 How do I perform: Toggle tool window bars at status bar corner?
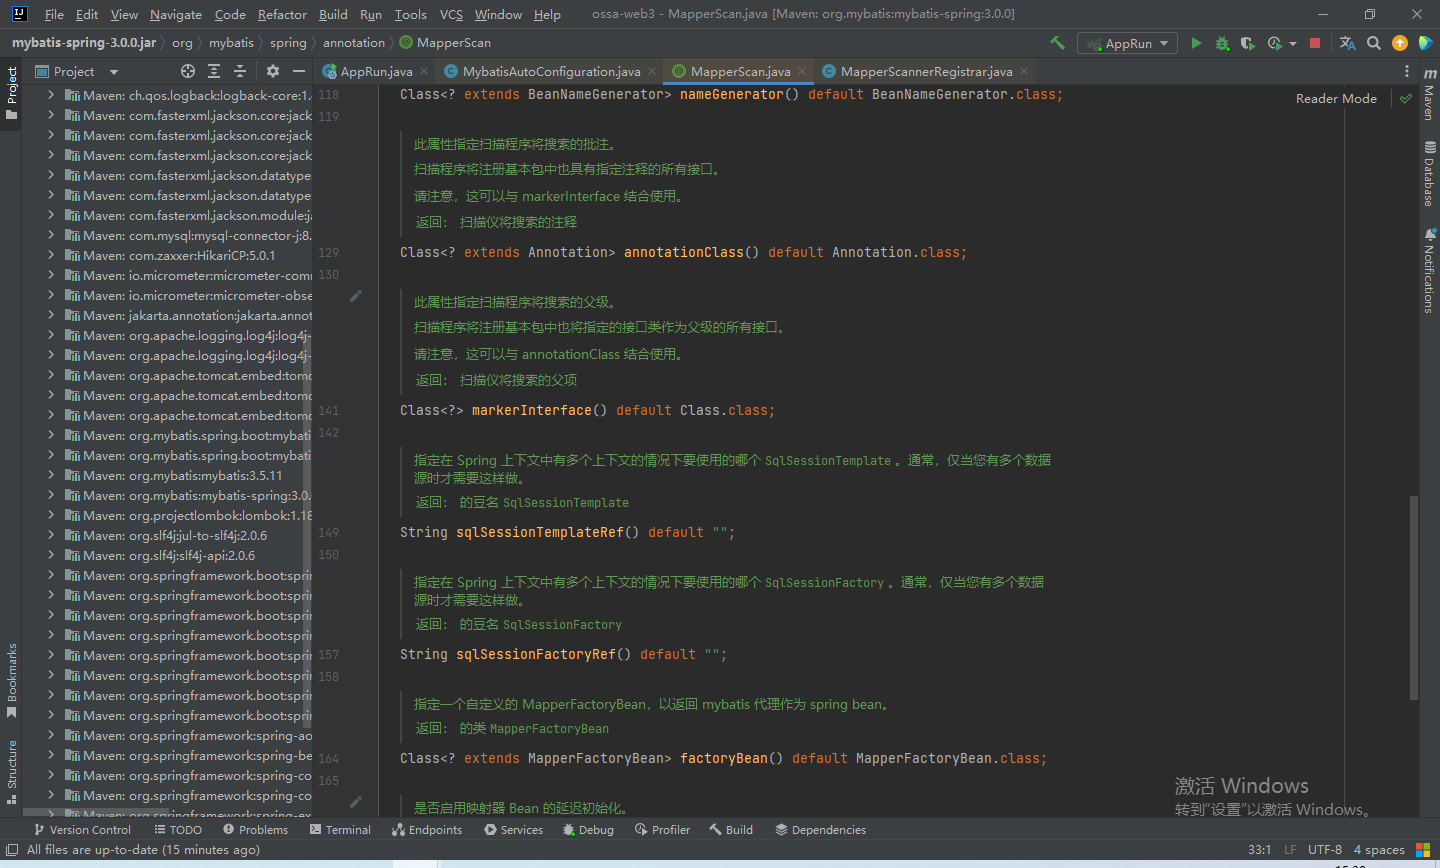tap(12, 850)
